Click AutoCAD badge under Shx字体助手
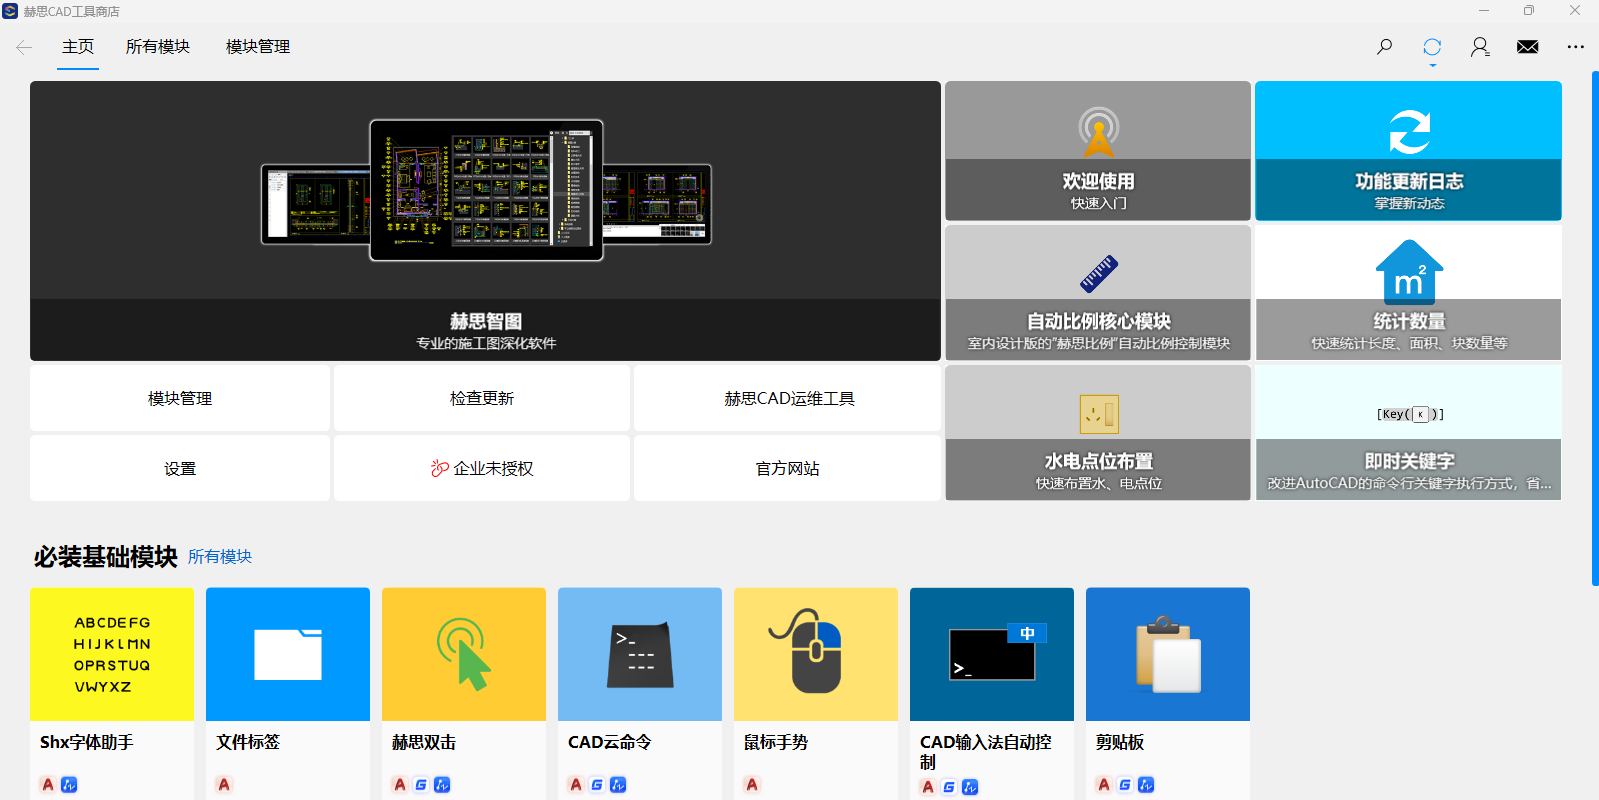The image size is (1599, 800). tap(48, 785)
